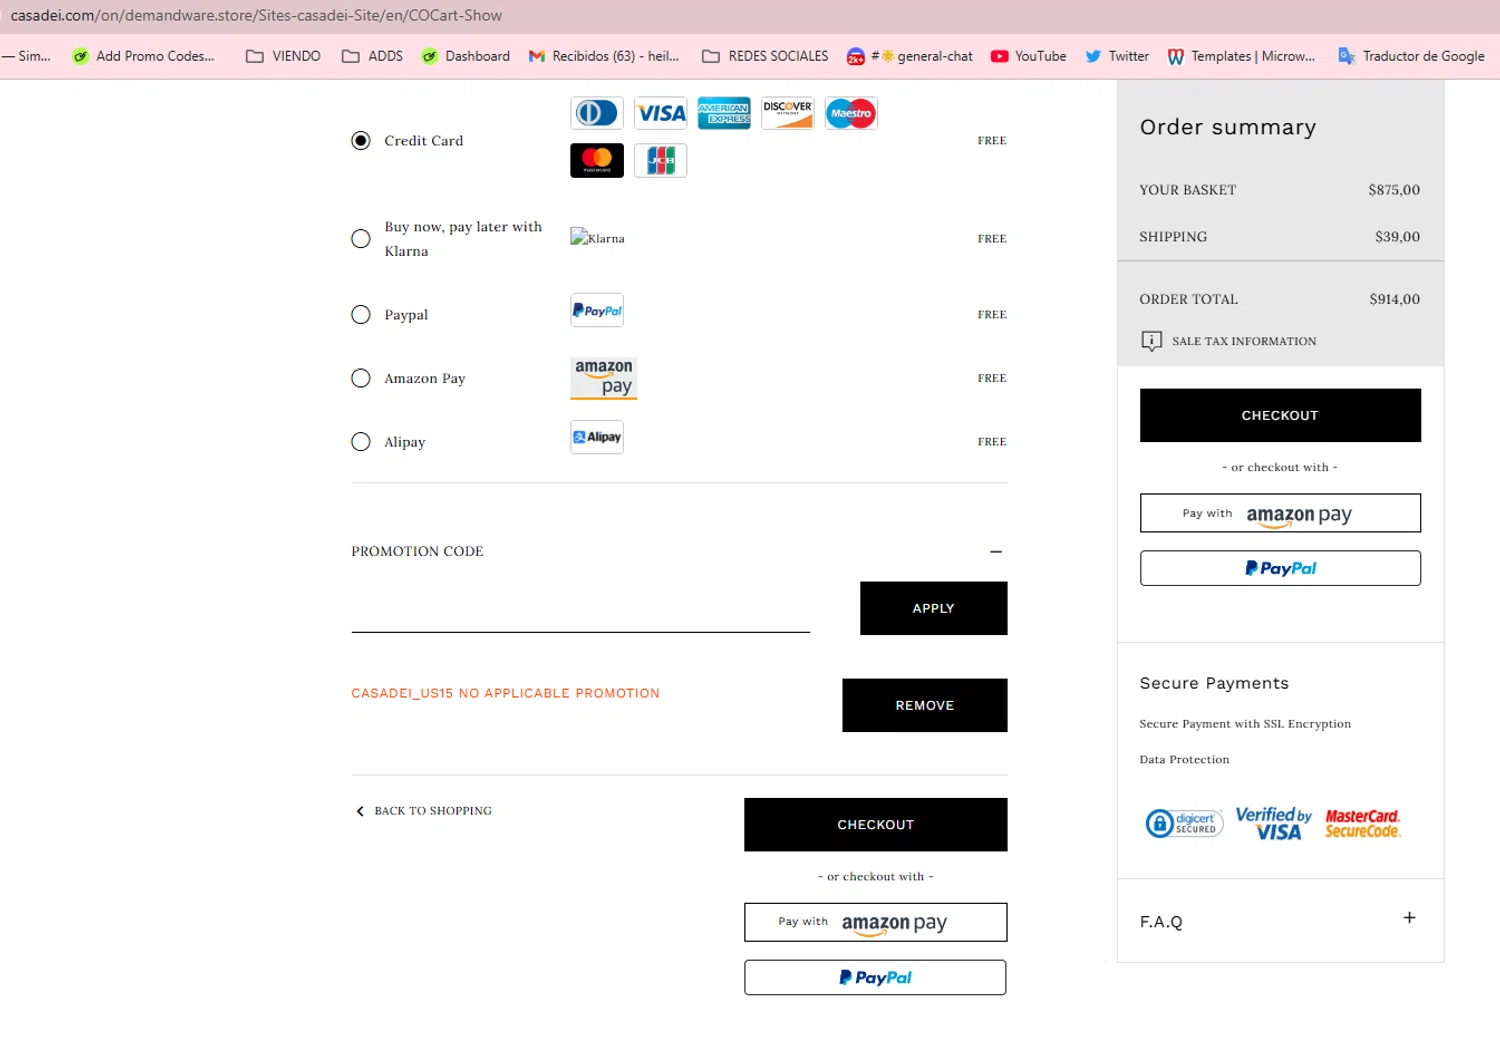Click the Amazon Pay logo in payment methods
Screen dimensions: 1500x1046
coord(604,378)
